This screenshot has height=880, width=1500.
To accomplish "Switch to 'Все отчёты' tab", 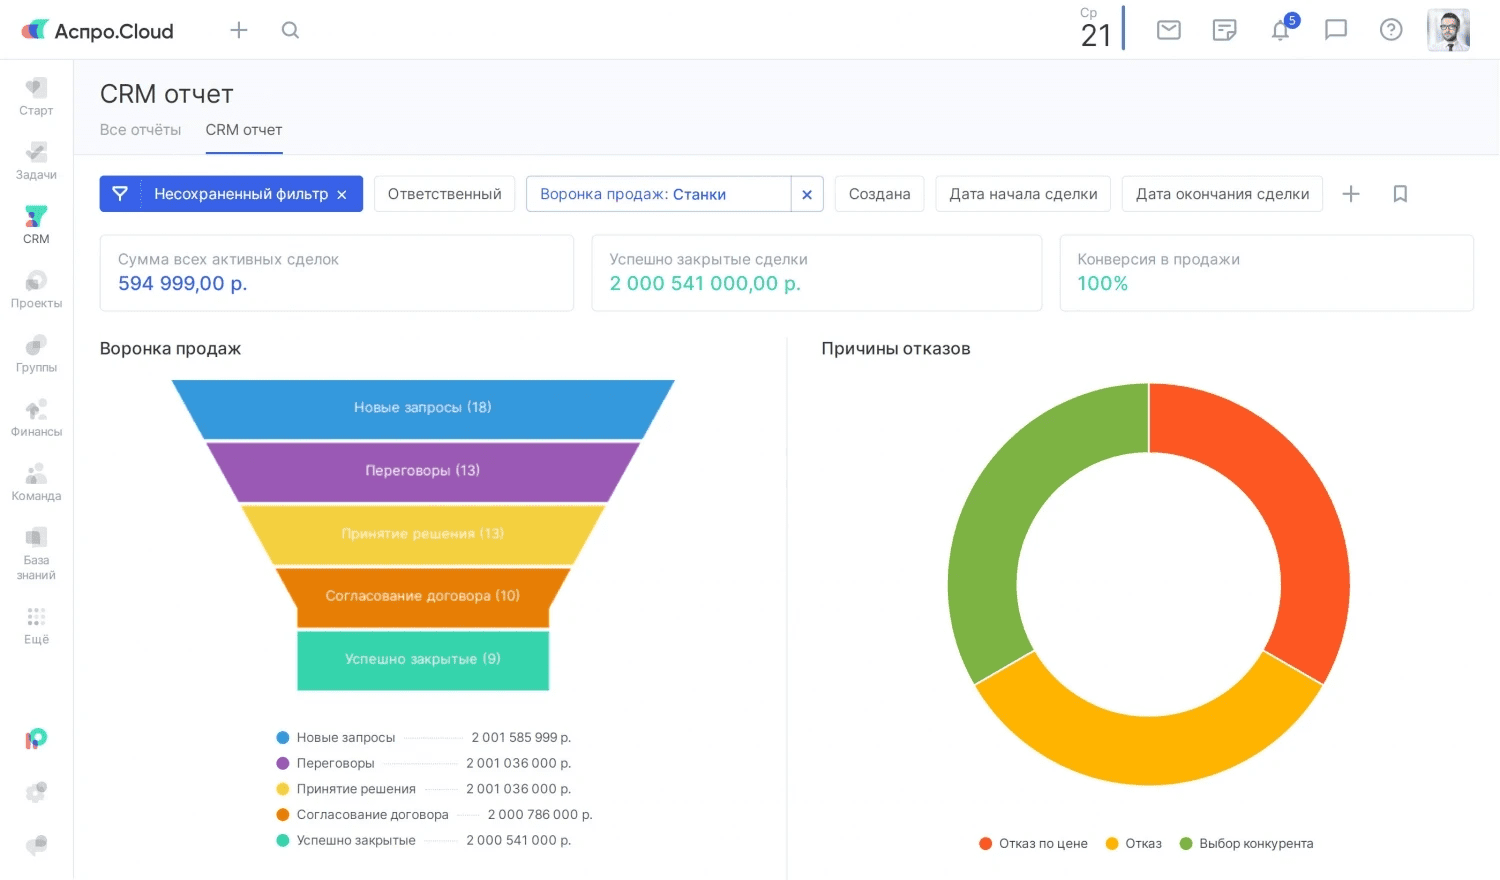I will point(141,130).
